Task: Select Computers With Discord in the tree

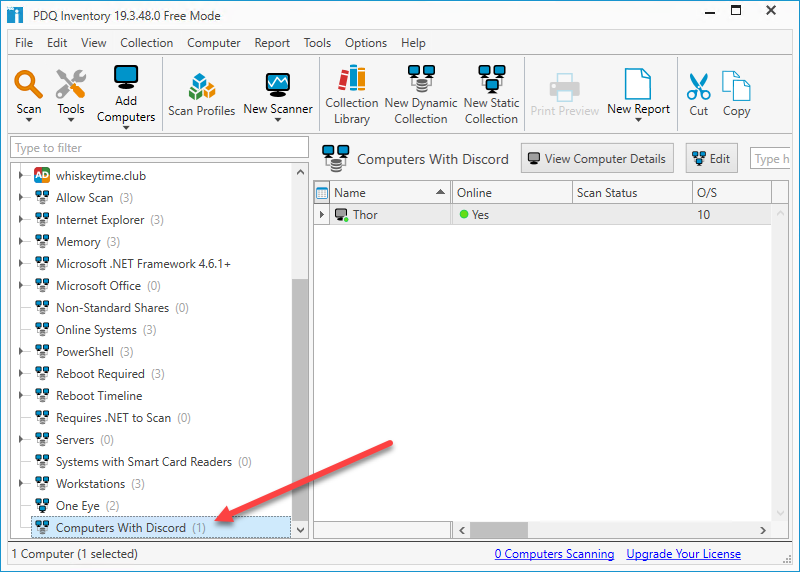Action: 161,527
